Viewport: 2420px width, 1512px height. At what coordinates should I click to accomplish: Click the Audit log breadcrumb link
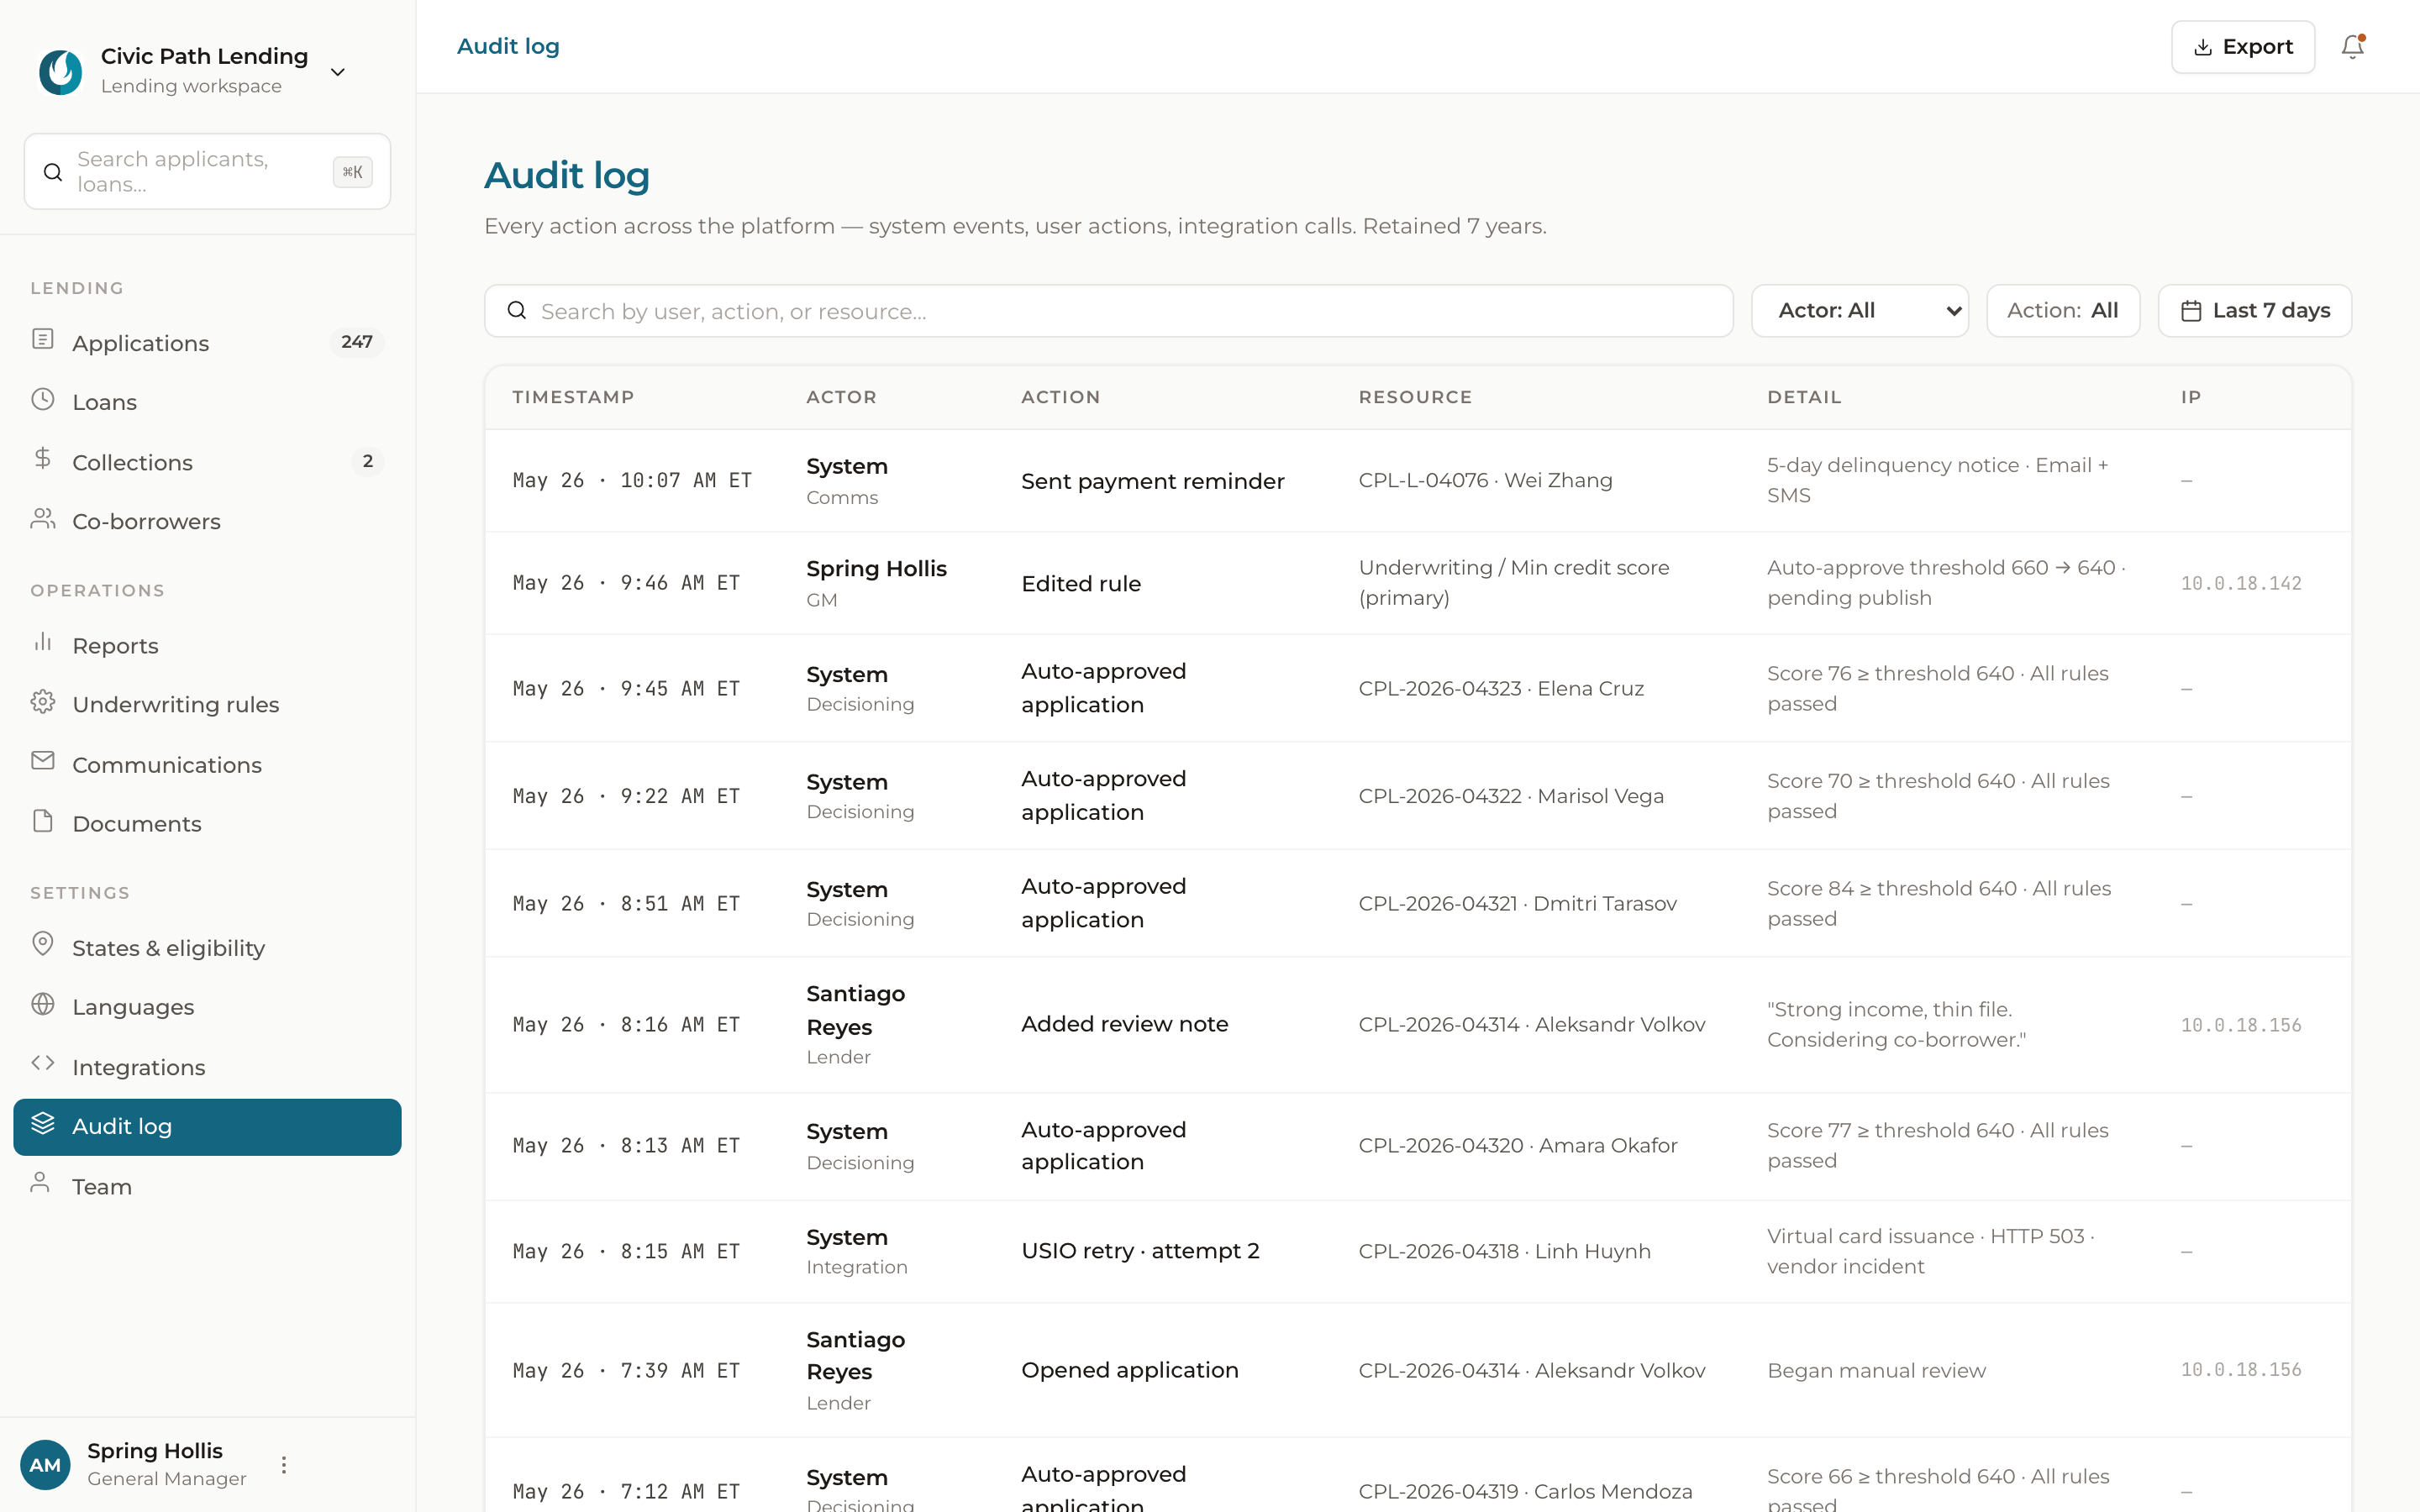(x=508, y=46)
